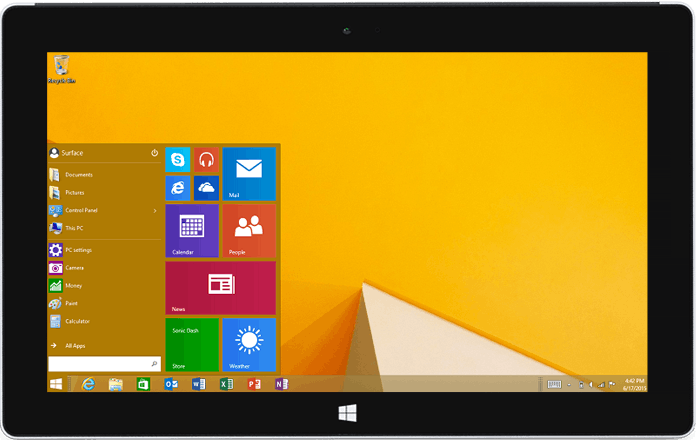This screenshot has height=440, width=700.
Task: Show All Apps list
Action: click(x=75, y=345)
